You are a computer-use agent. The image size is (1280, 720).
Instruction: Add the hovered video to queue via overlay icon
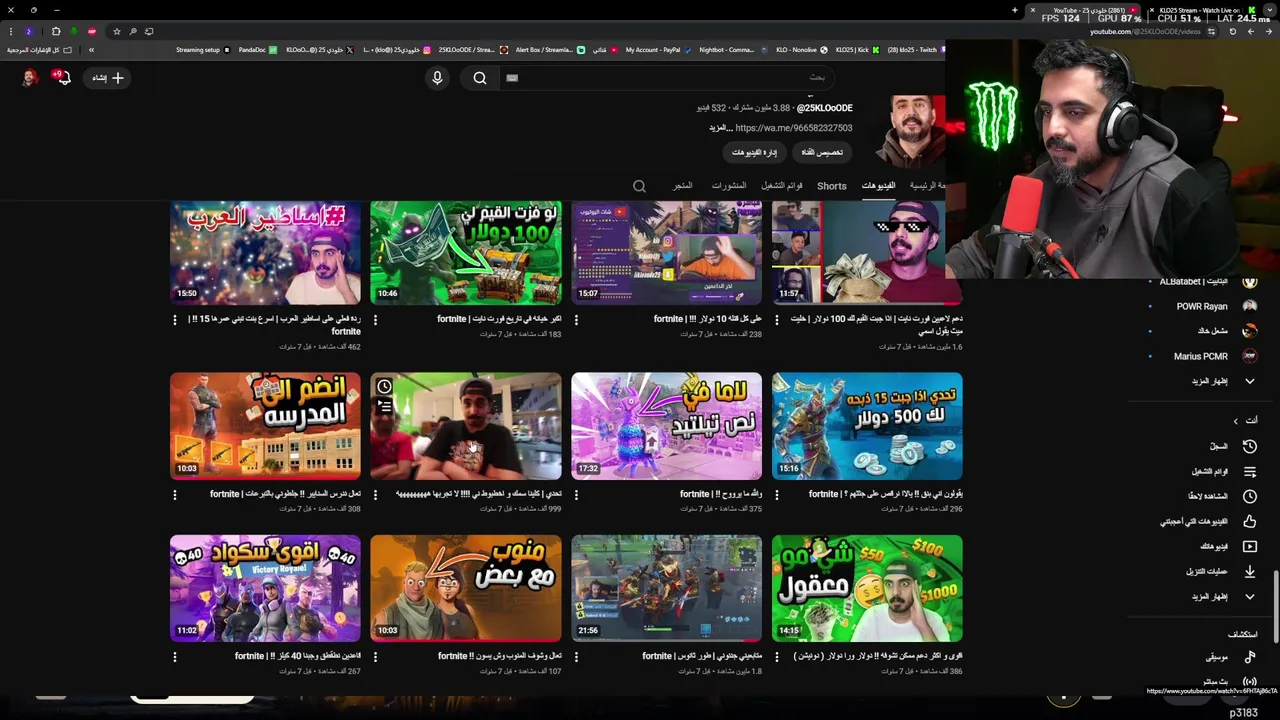point(384,406)
